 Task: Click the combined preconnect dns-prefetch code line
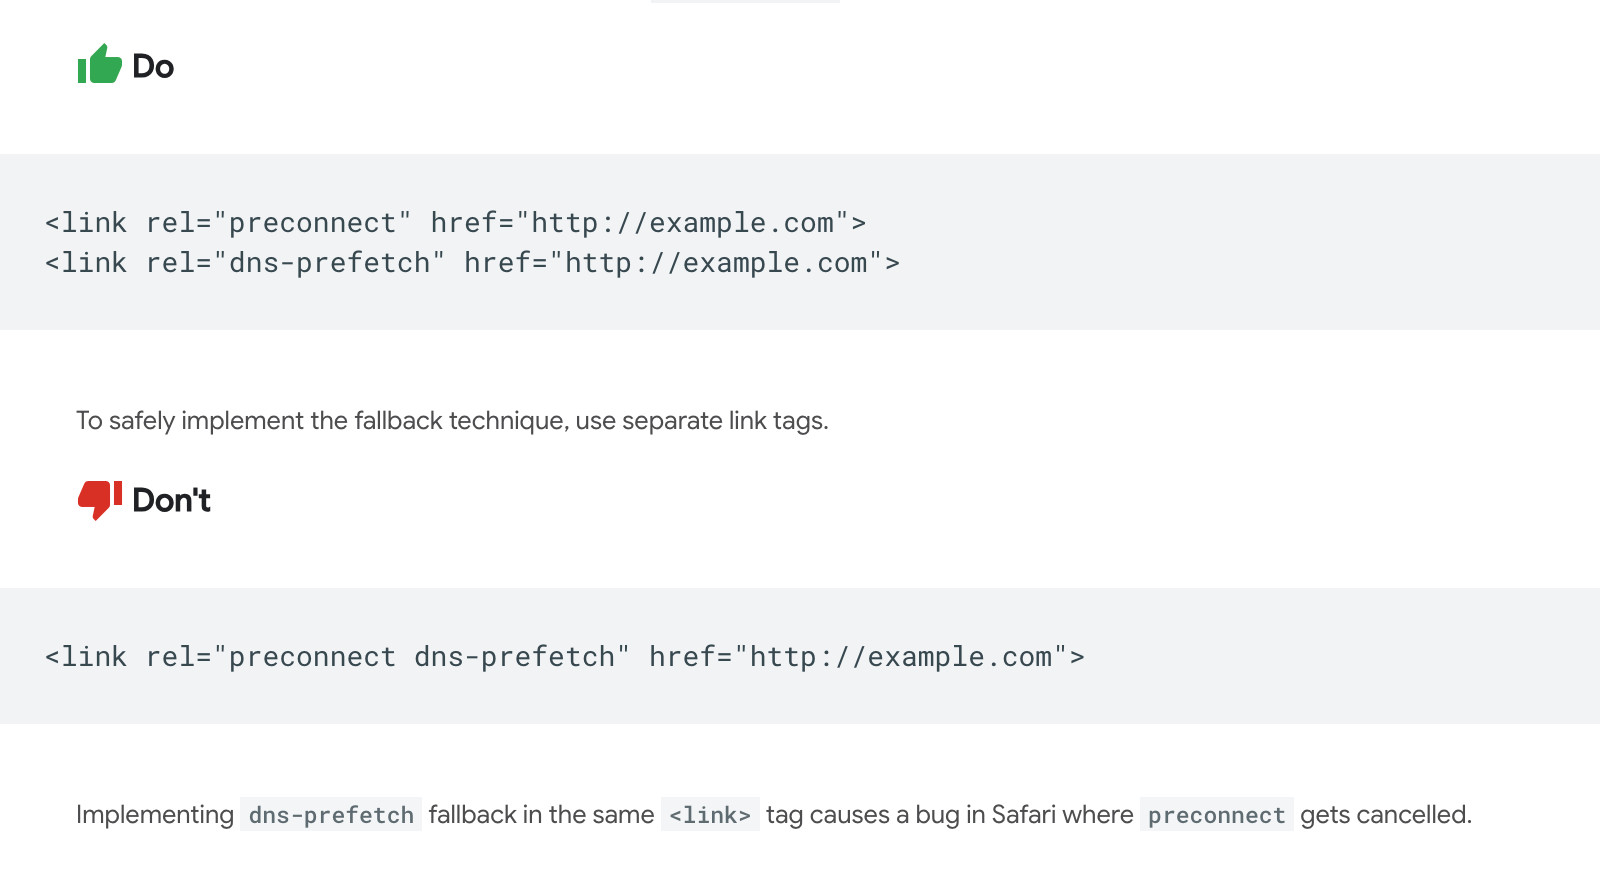pyautogui.click(x=565, y=656)
